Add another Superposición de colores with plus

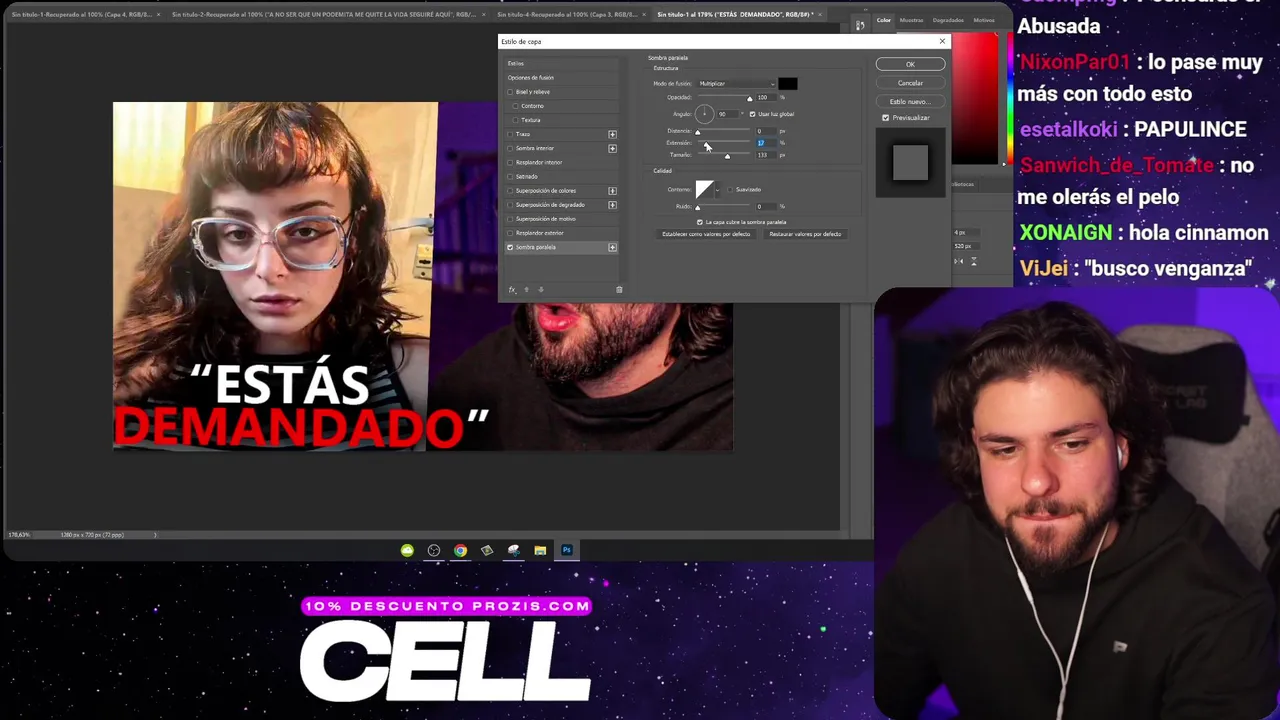[612, 190]
